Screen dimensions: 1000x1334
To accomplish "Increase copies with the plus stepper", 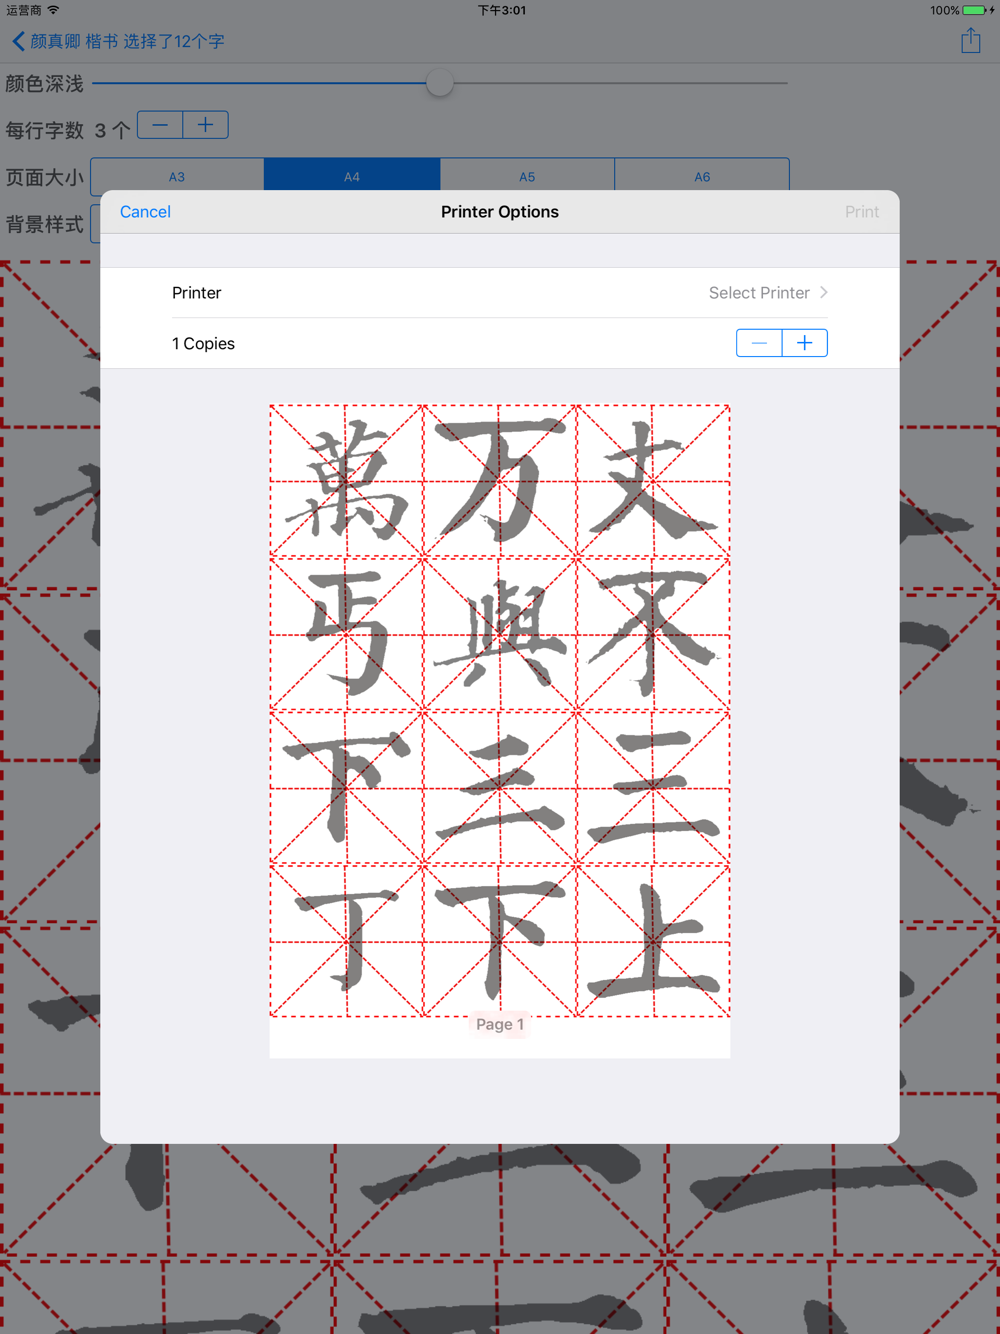I will coord(805,343).
